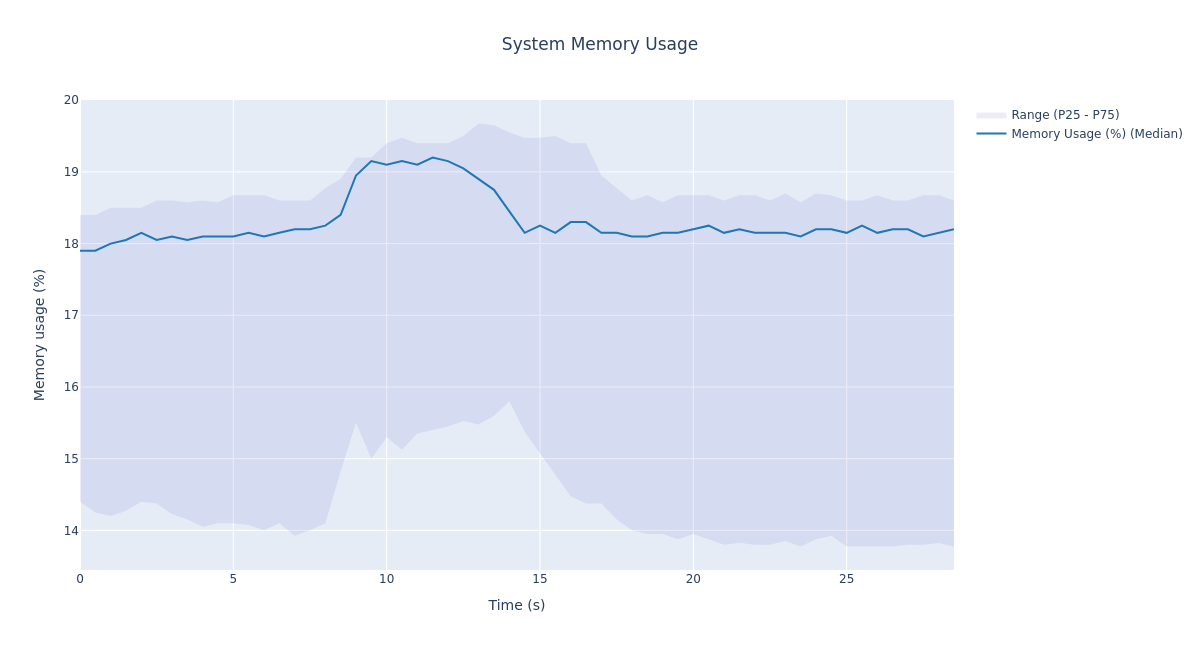Screen dimensions: 1200x650
Task: Select the x-axis tick label 10
Action: pyautogui.click(x=386, y=579)
